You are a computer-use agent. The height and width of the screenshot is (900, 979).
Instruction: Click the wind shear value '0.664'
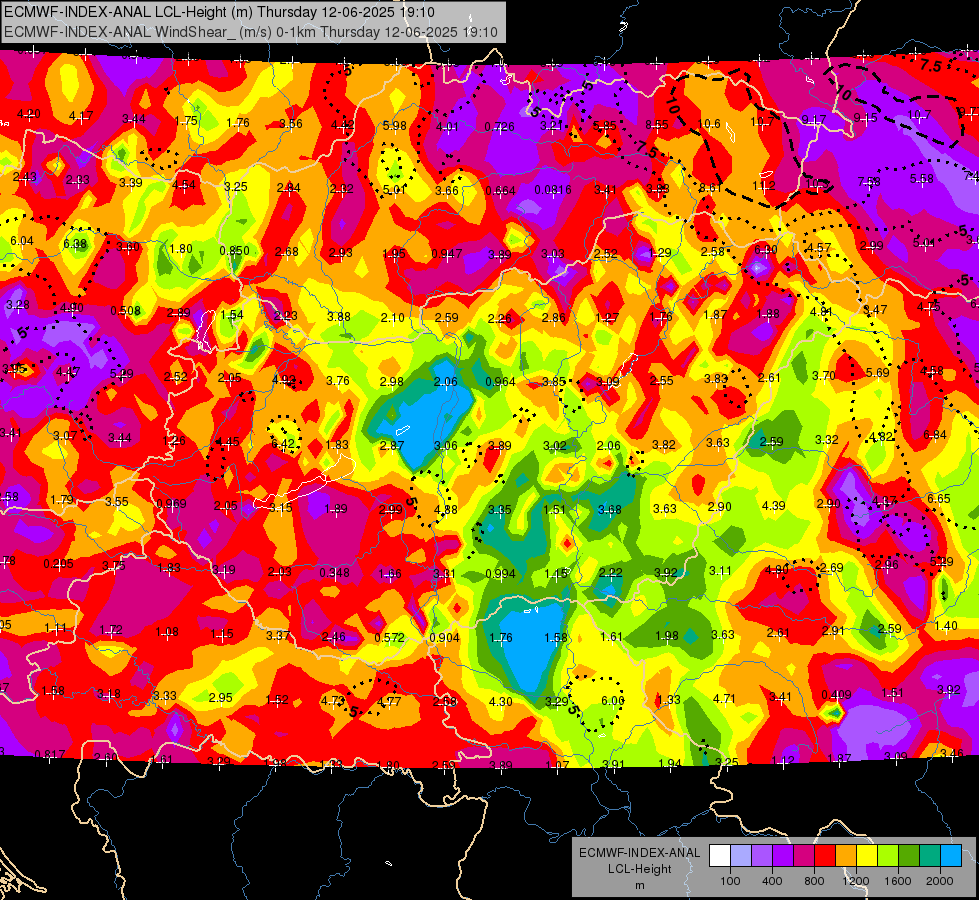coord(500,190)
